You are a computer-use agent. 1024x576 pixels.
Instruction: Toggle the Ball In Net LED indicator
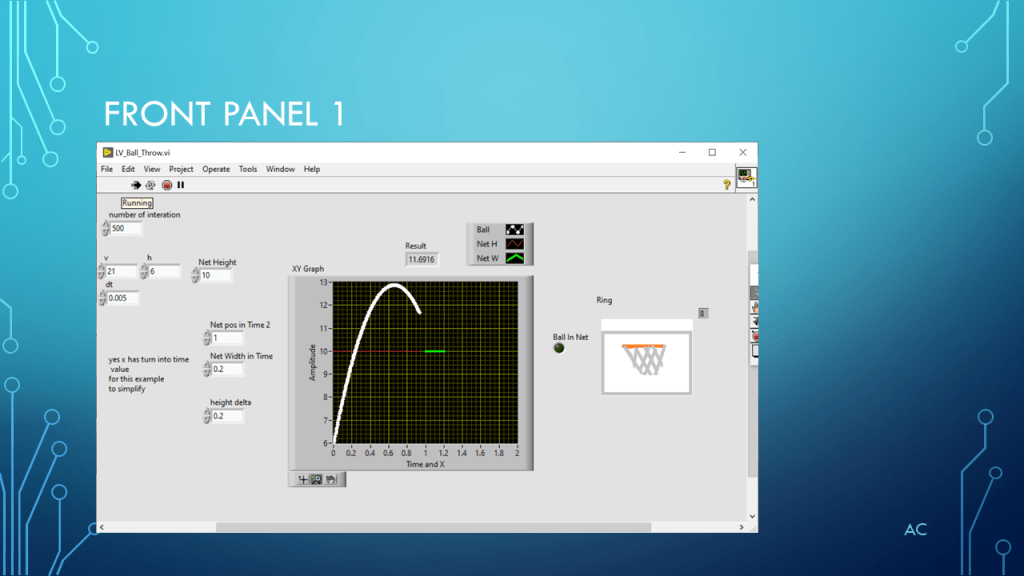[559, 348]
